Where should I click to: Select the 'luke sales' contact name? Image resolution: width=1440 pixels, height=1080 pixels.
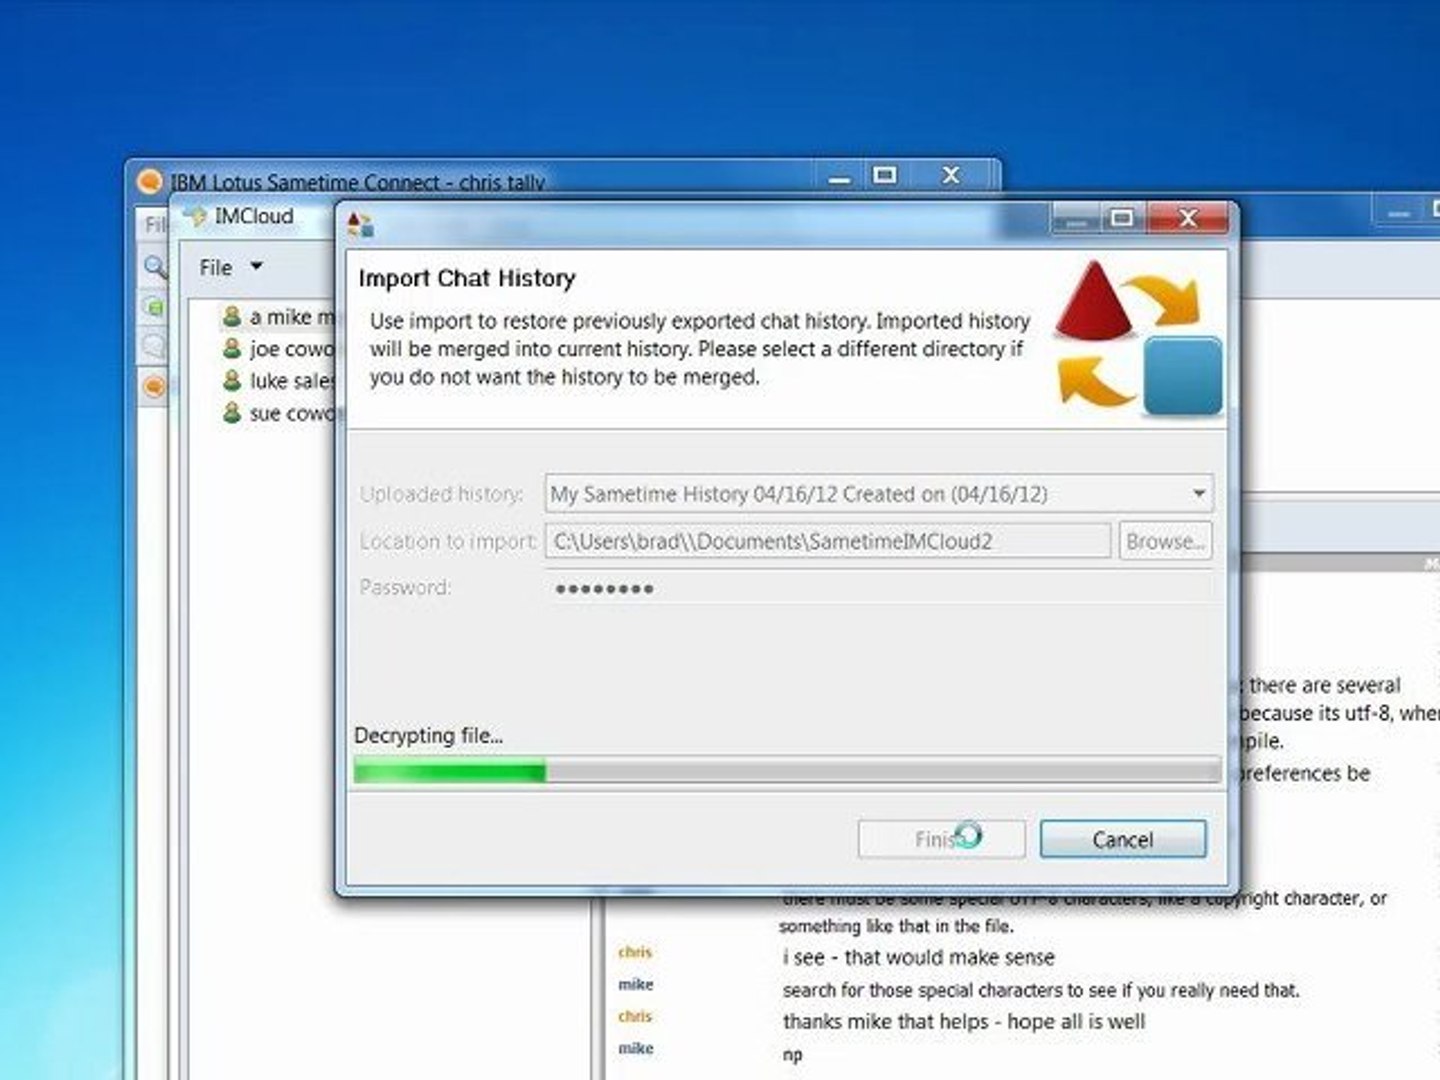click(292, 381)
